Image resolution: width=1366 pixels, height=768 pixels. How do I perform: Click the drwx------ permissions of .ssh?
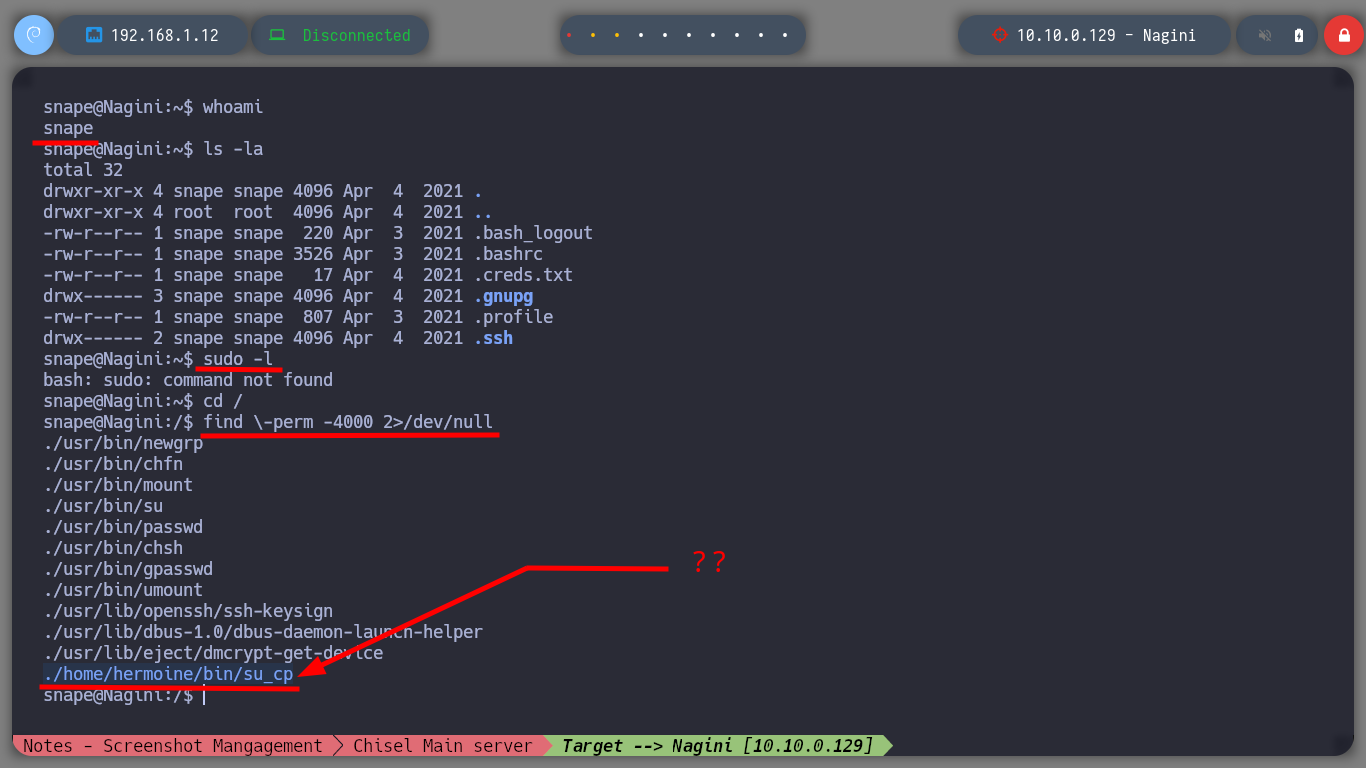pyautogui.click(x=93, y=338)
